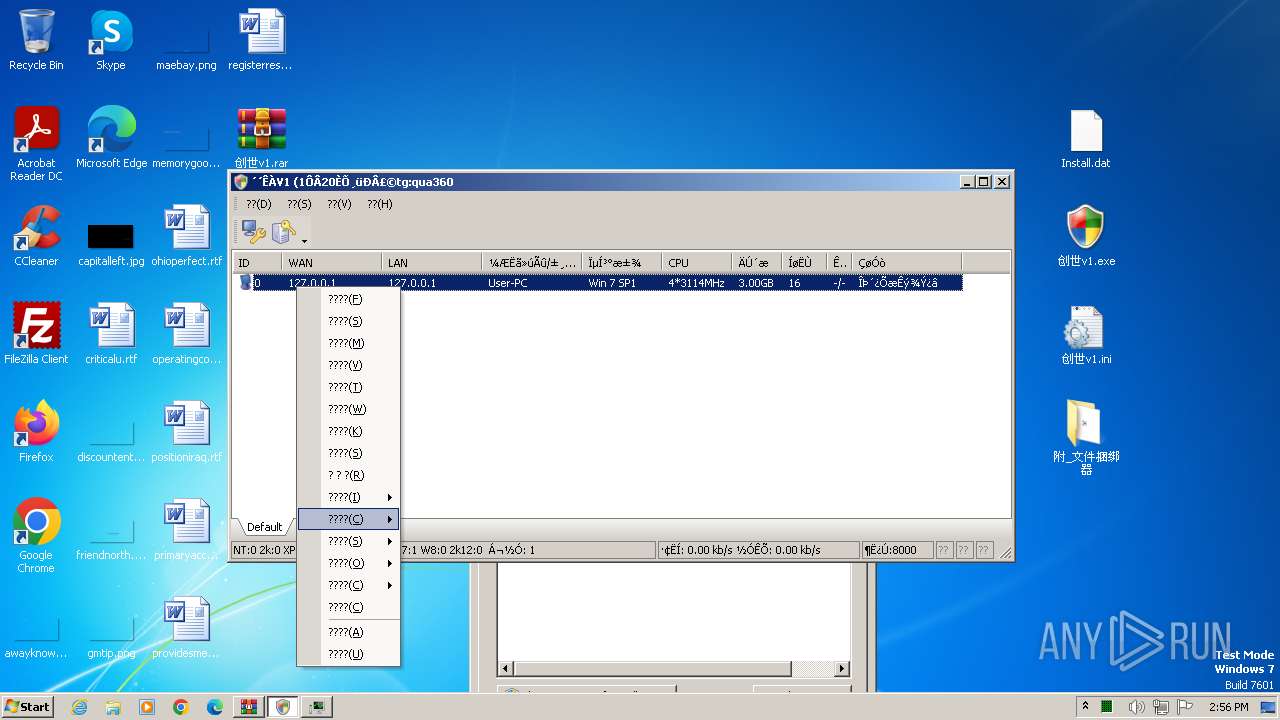Sort by the ID column header
Image resolution: width=1280 pixels, height=720 pixels.
pyautogui.click(x=257, y=263)
